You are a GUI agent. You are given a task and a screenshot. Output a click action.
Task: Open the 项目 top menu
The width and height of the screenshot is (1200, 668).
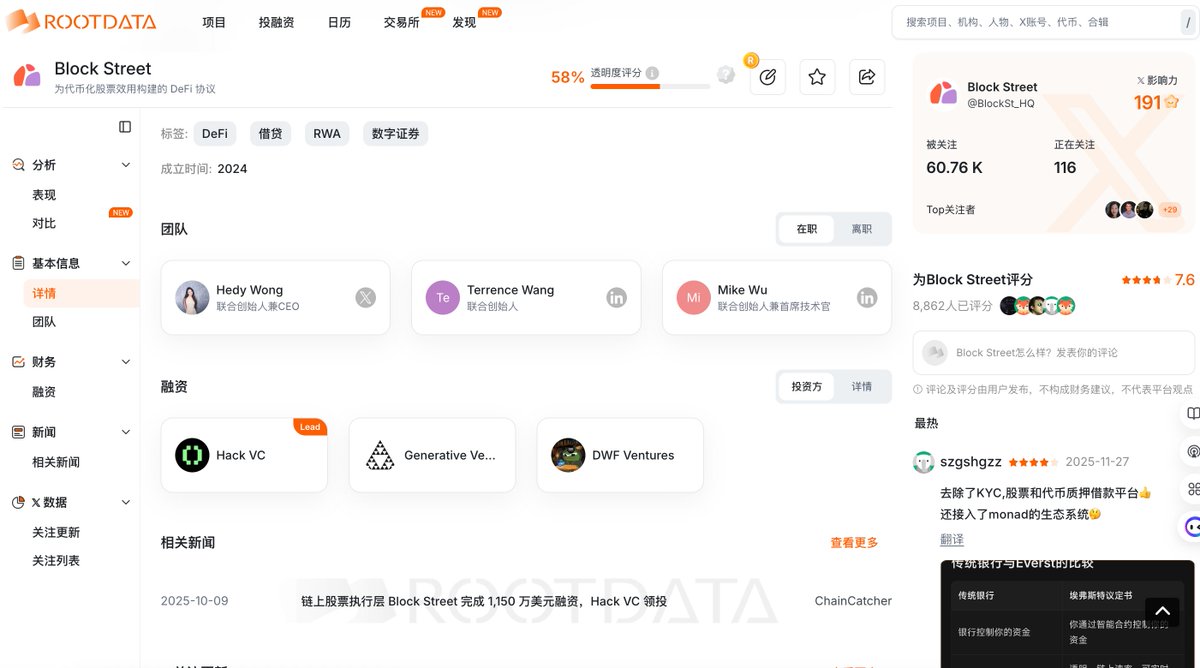pos(214,22)
